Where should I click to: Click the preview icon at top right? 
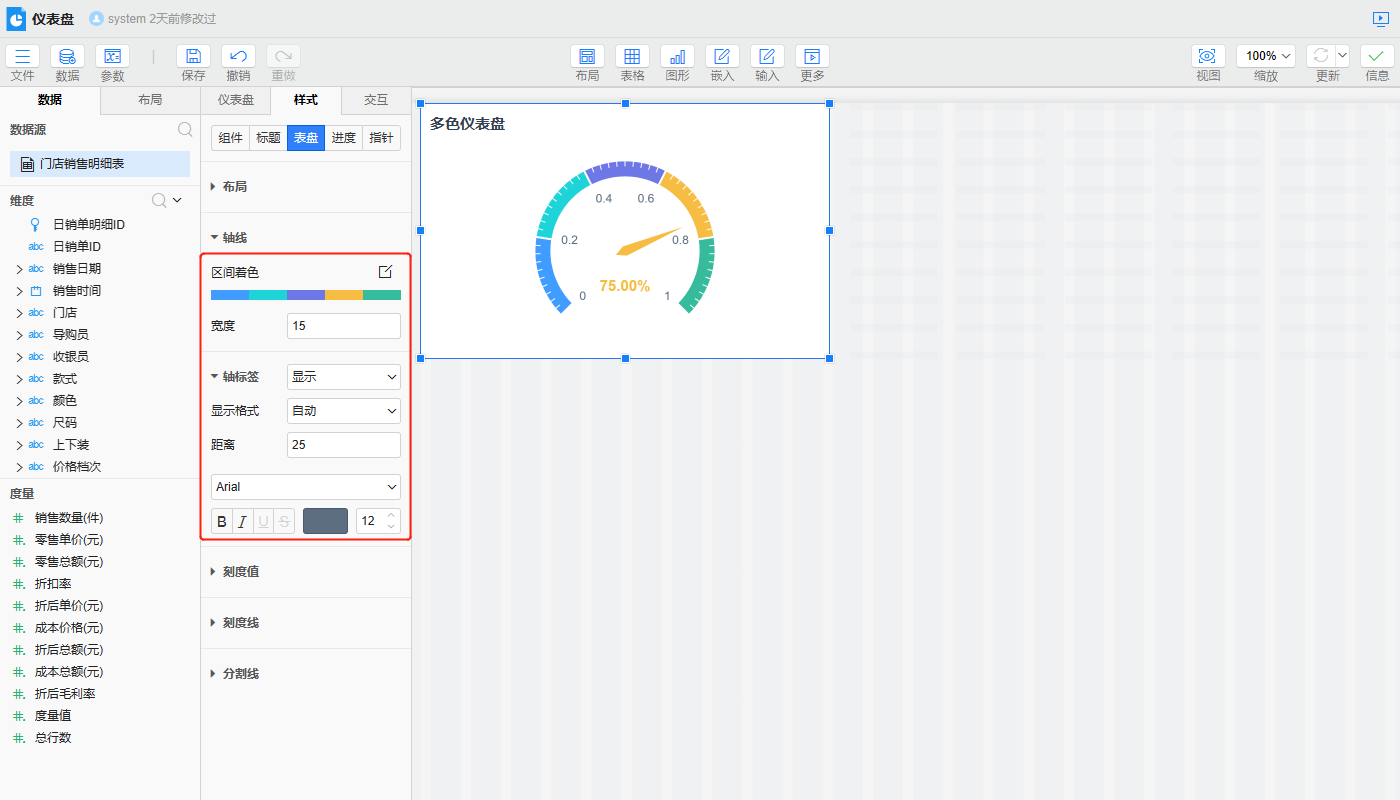coord(1381,19)
